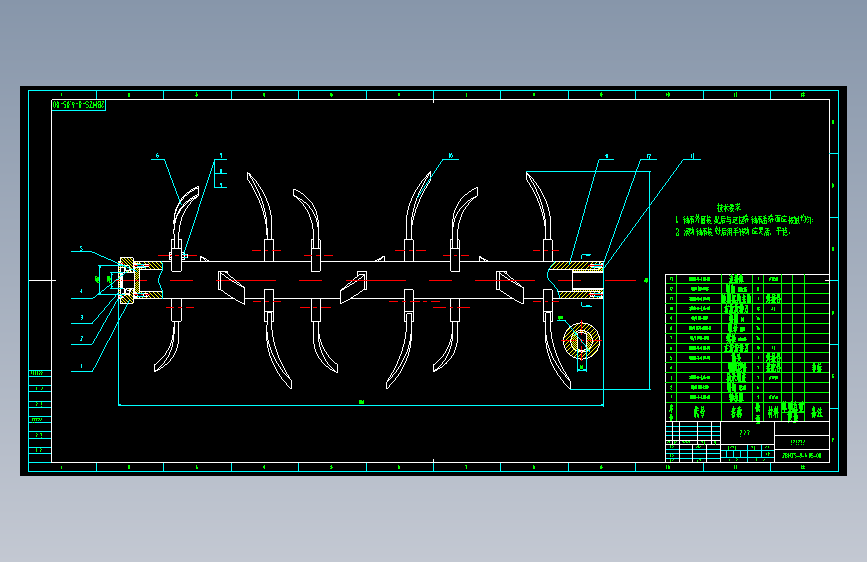
Task: Click part balloon number 5
Action: pyautogui.click(x=81, y=248)
